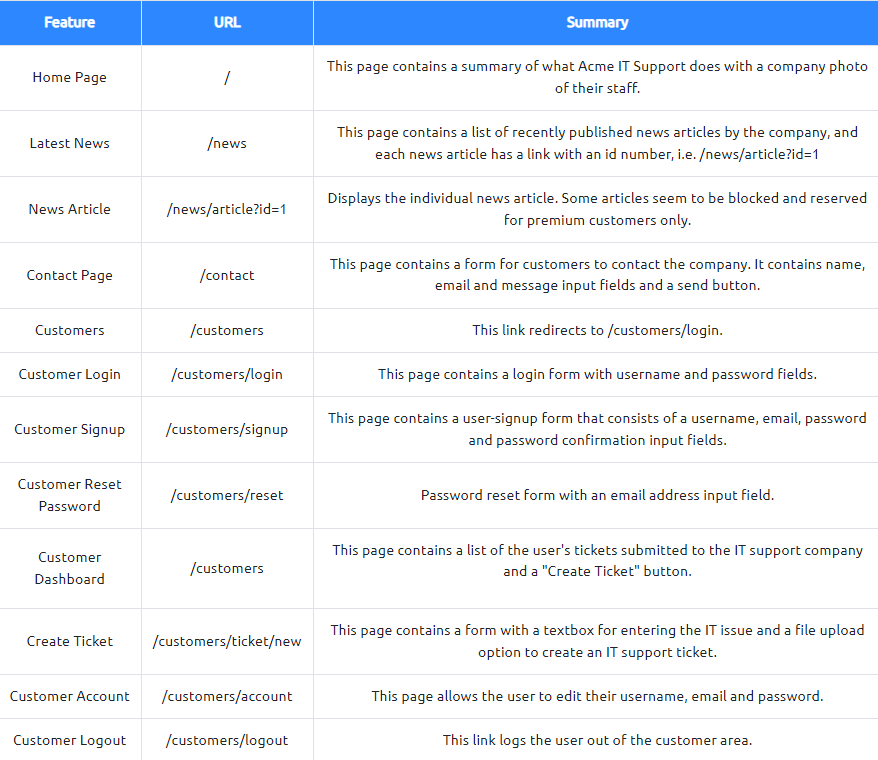Select the Create Ticket feature cell
The height and width of the screenshot is (760, 878).
coord(69,641)
